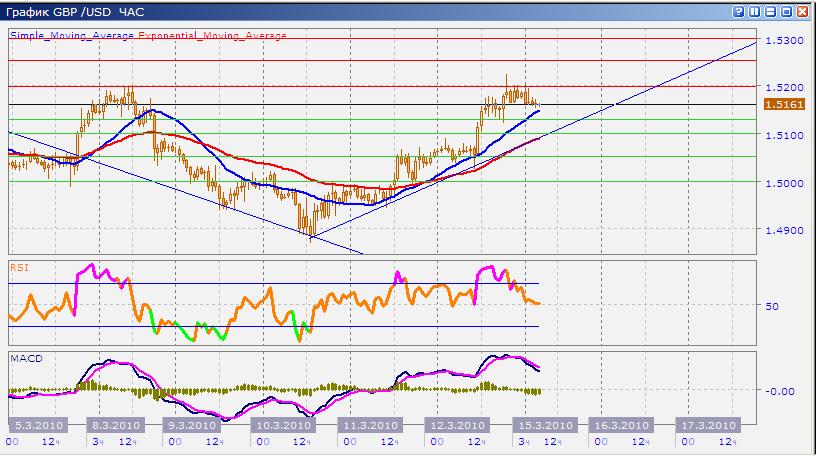Click the 5.3.2010 date marker
Viewport: 816px width, 456px height.
point(38,423)
